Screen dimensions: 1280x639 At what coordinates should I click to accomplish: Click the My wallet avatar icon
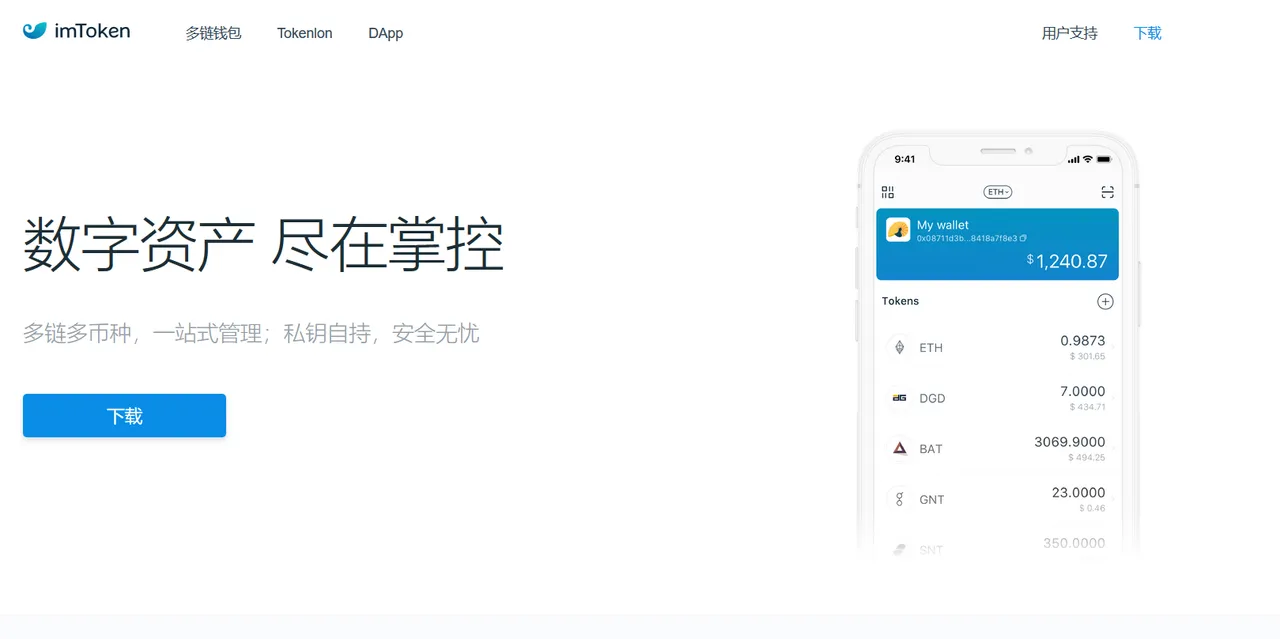tap(898, 230)
